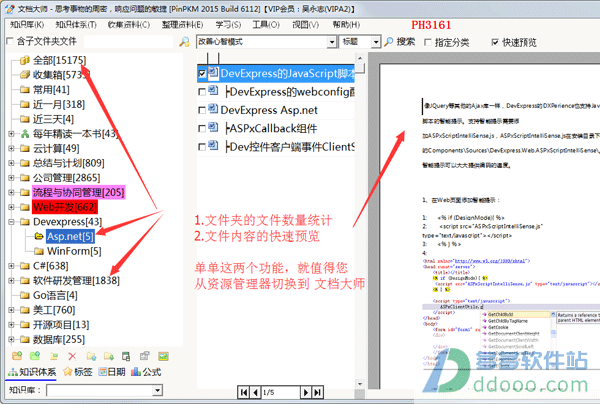
Task: Click the picture icon in the bottom toolbar
Action: (x=163, y=356)
